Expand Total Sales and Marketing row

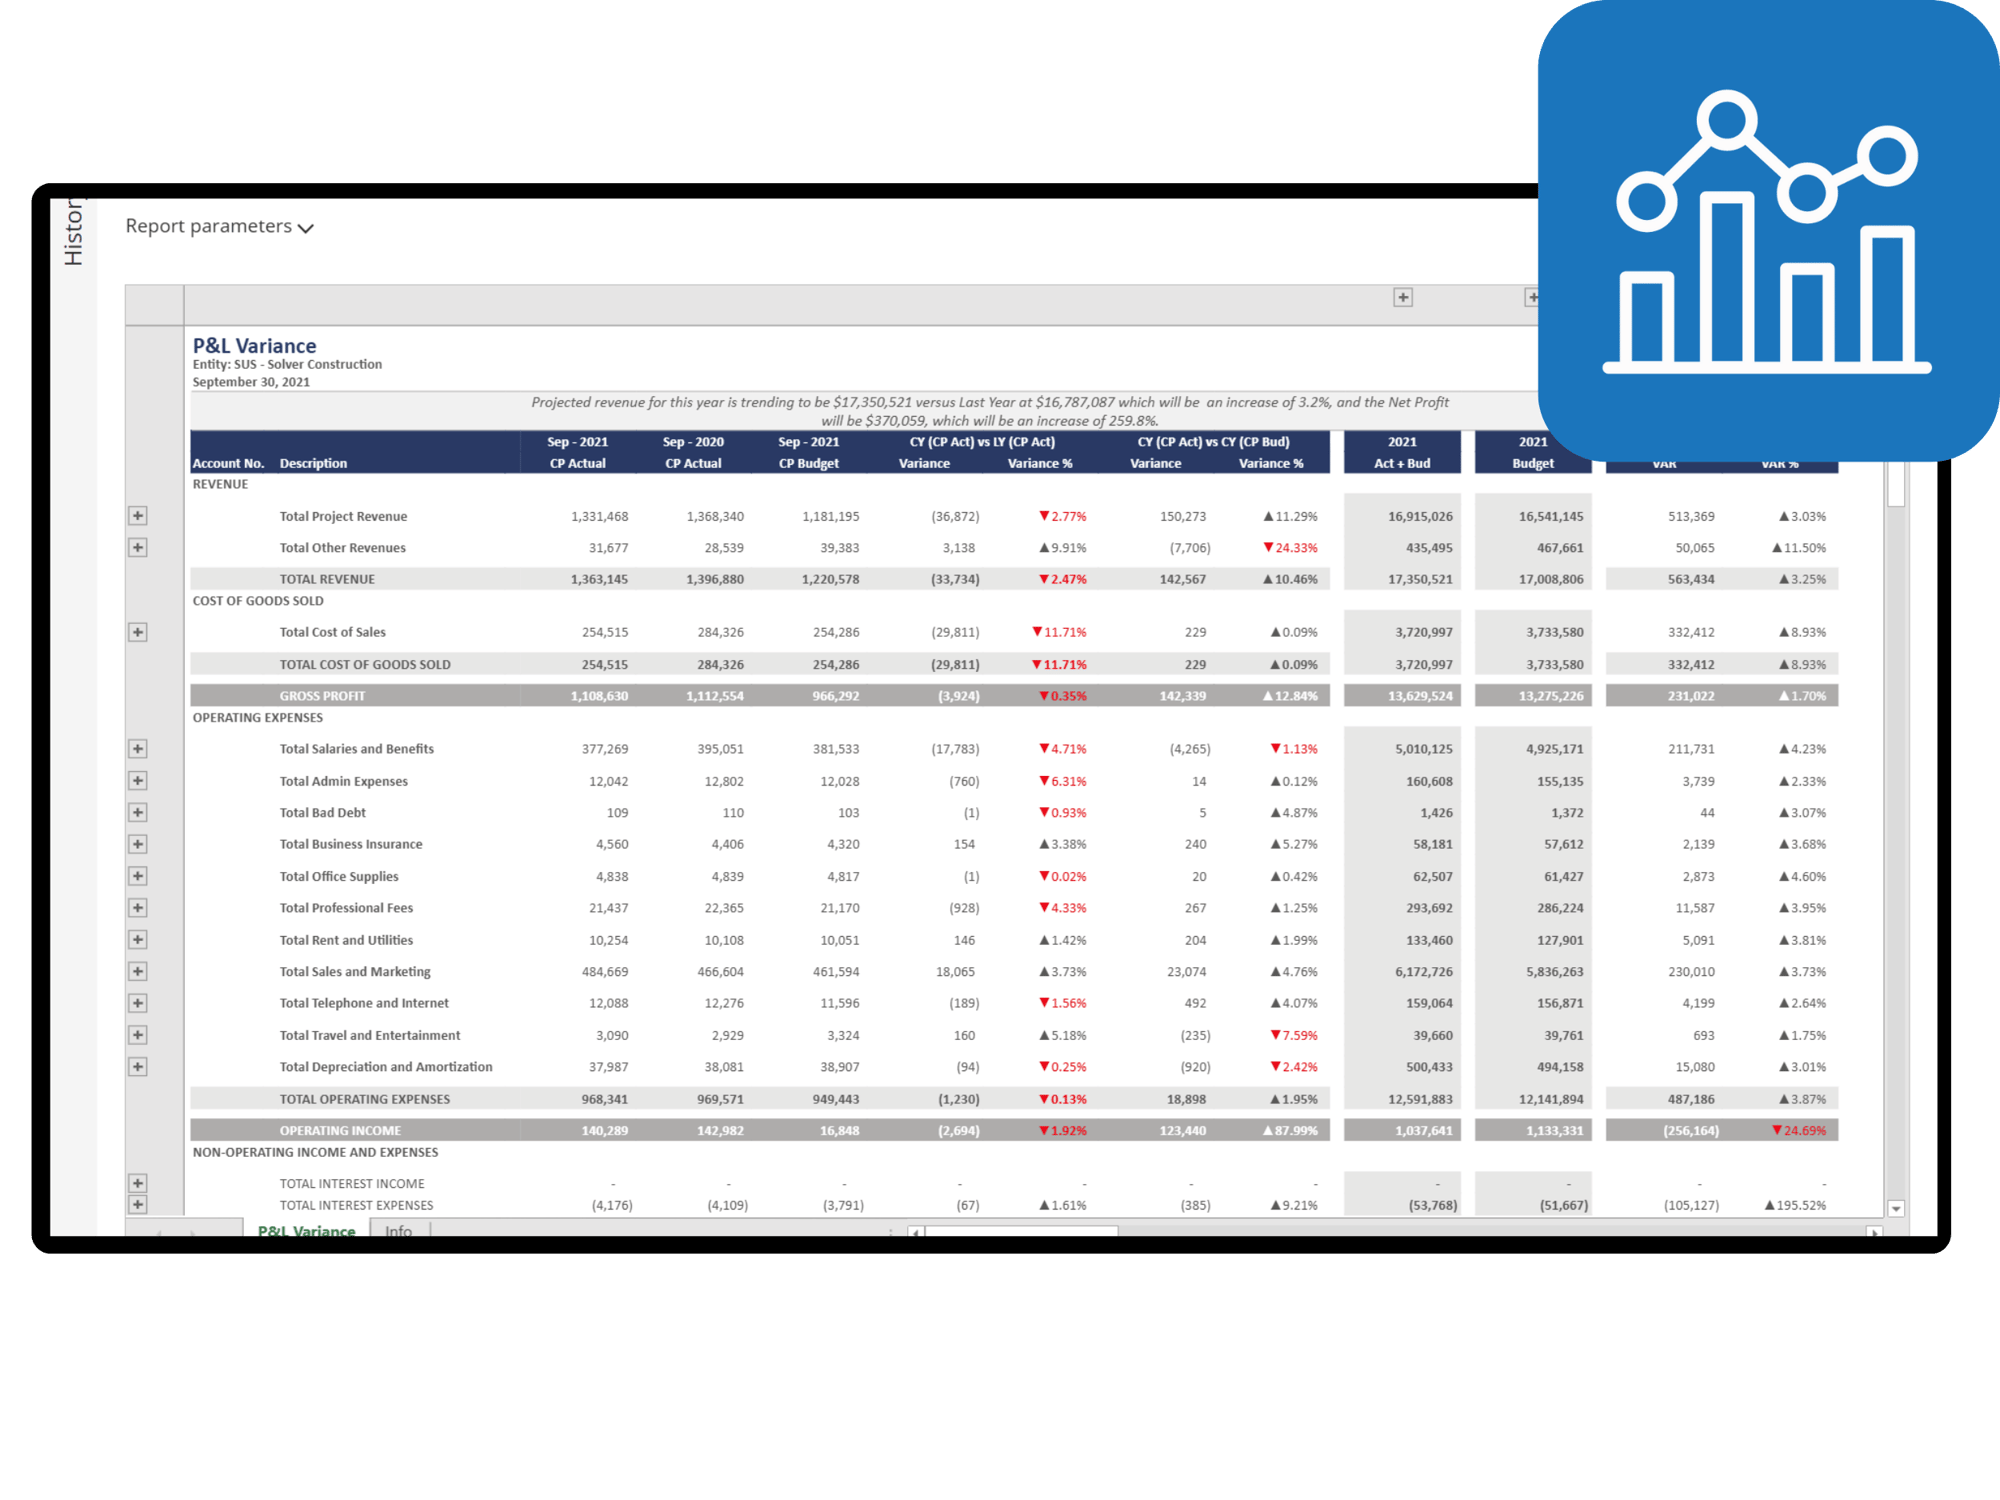138,971
